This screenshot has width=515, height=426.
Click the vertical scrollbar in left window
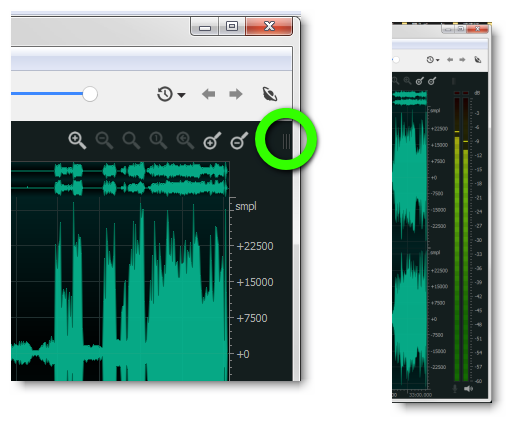[296, 313]
